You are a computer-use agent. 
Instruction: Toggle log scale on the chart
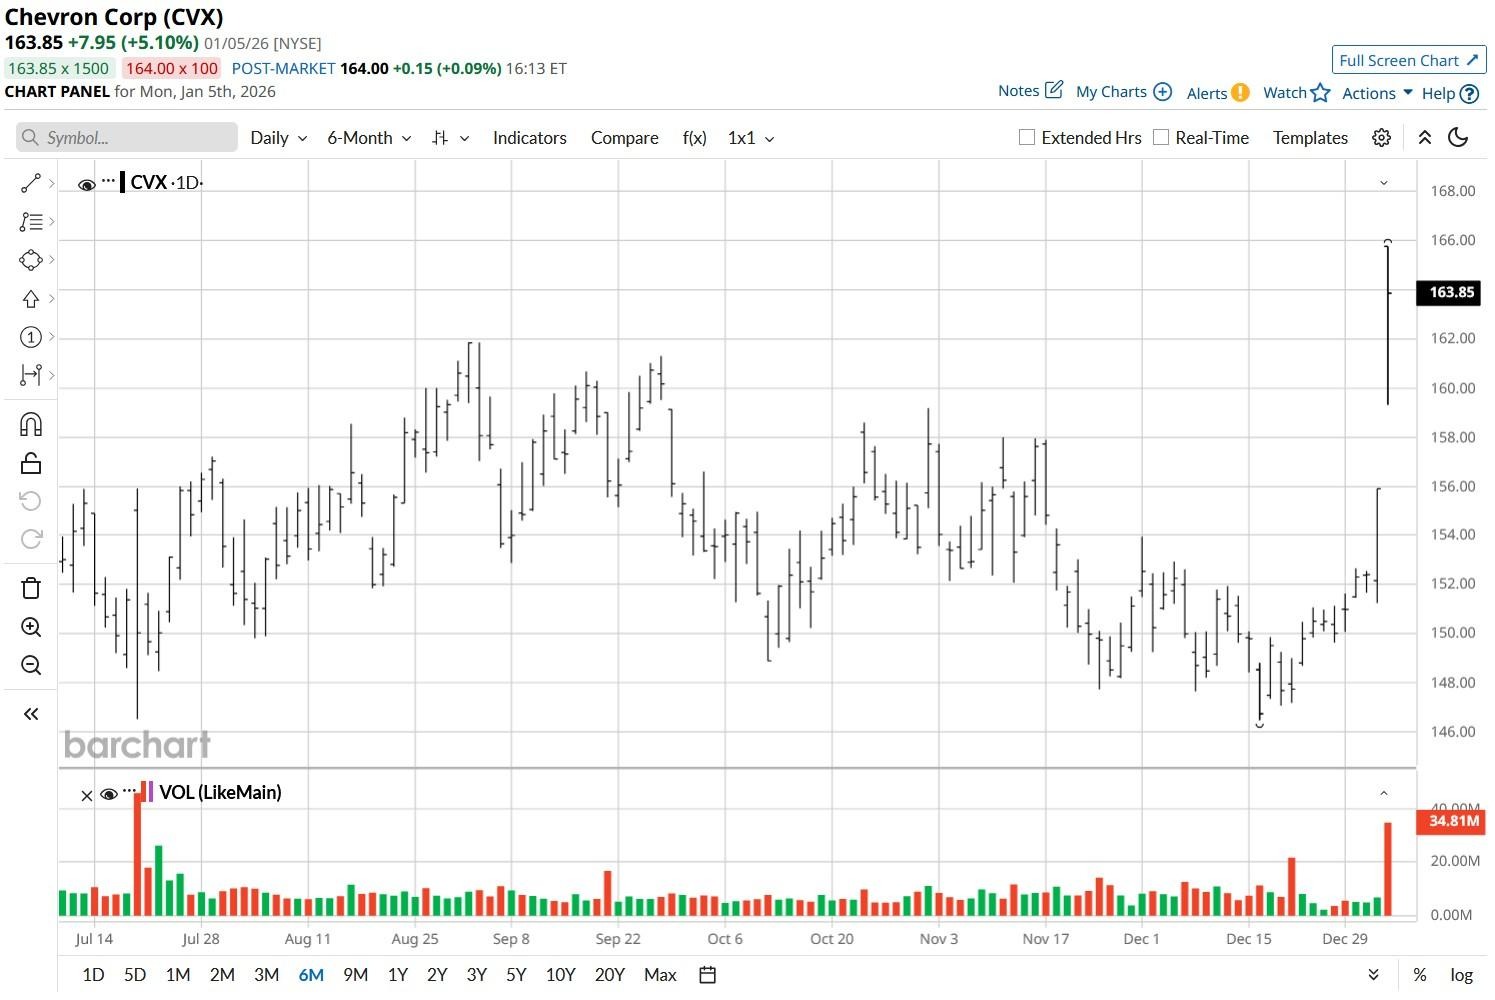[x=1461, y=975]
